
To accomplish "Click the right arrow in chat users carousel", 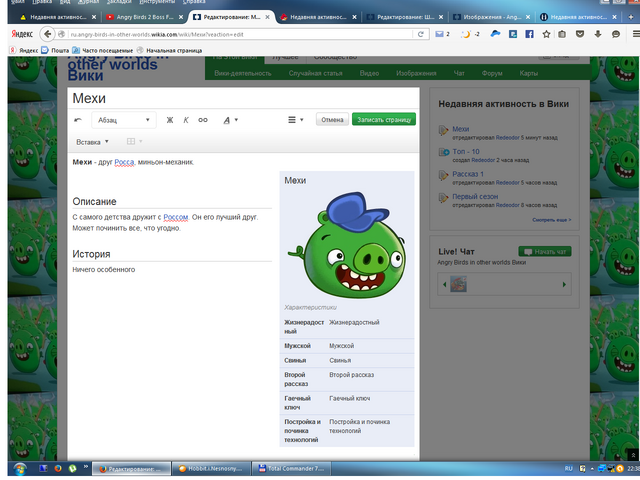I will click(564, 284).
